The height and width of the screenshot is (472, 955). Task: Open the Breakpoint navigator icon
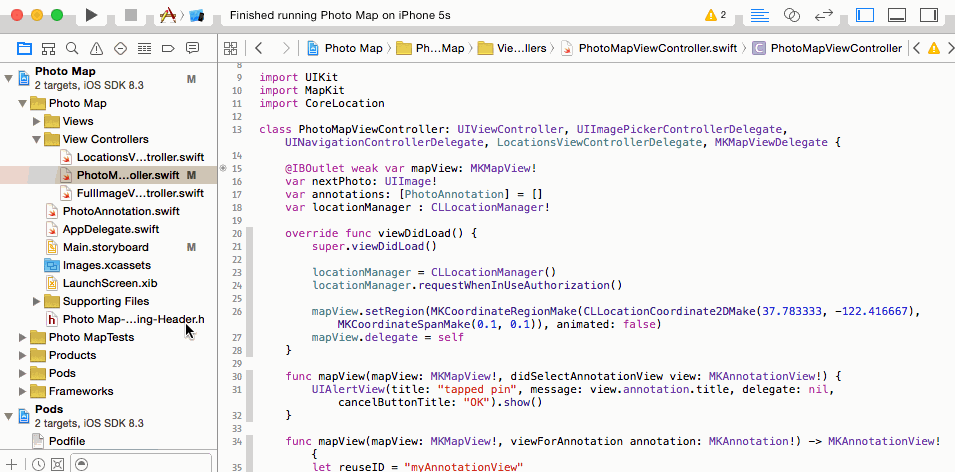coord(169,48)
